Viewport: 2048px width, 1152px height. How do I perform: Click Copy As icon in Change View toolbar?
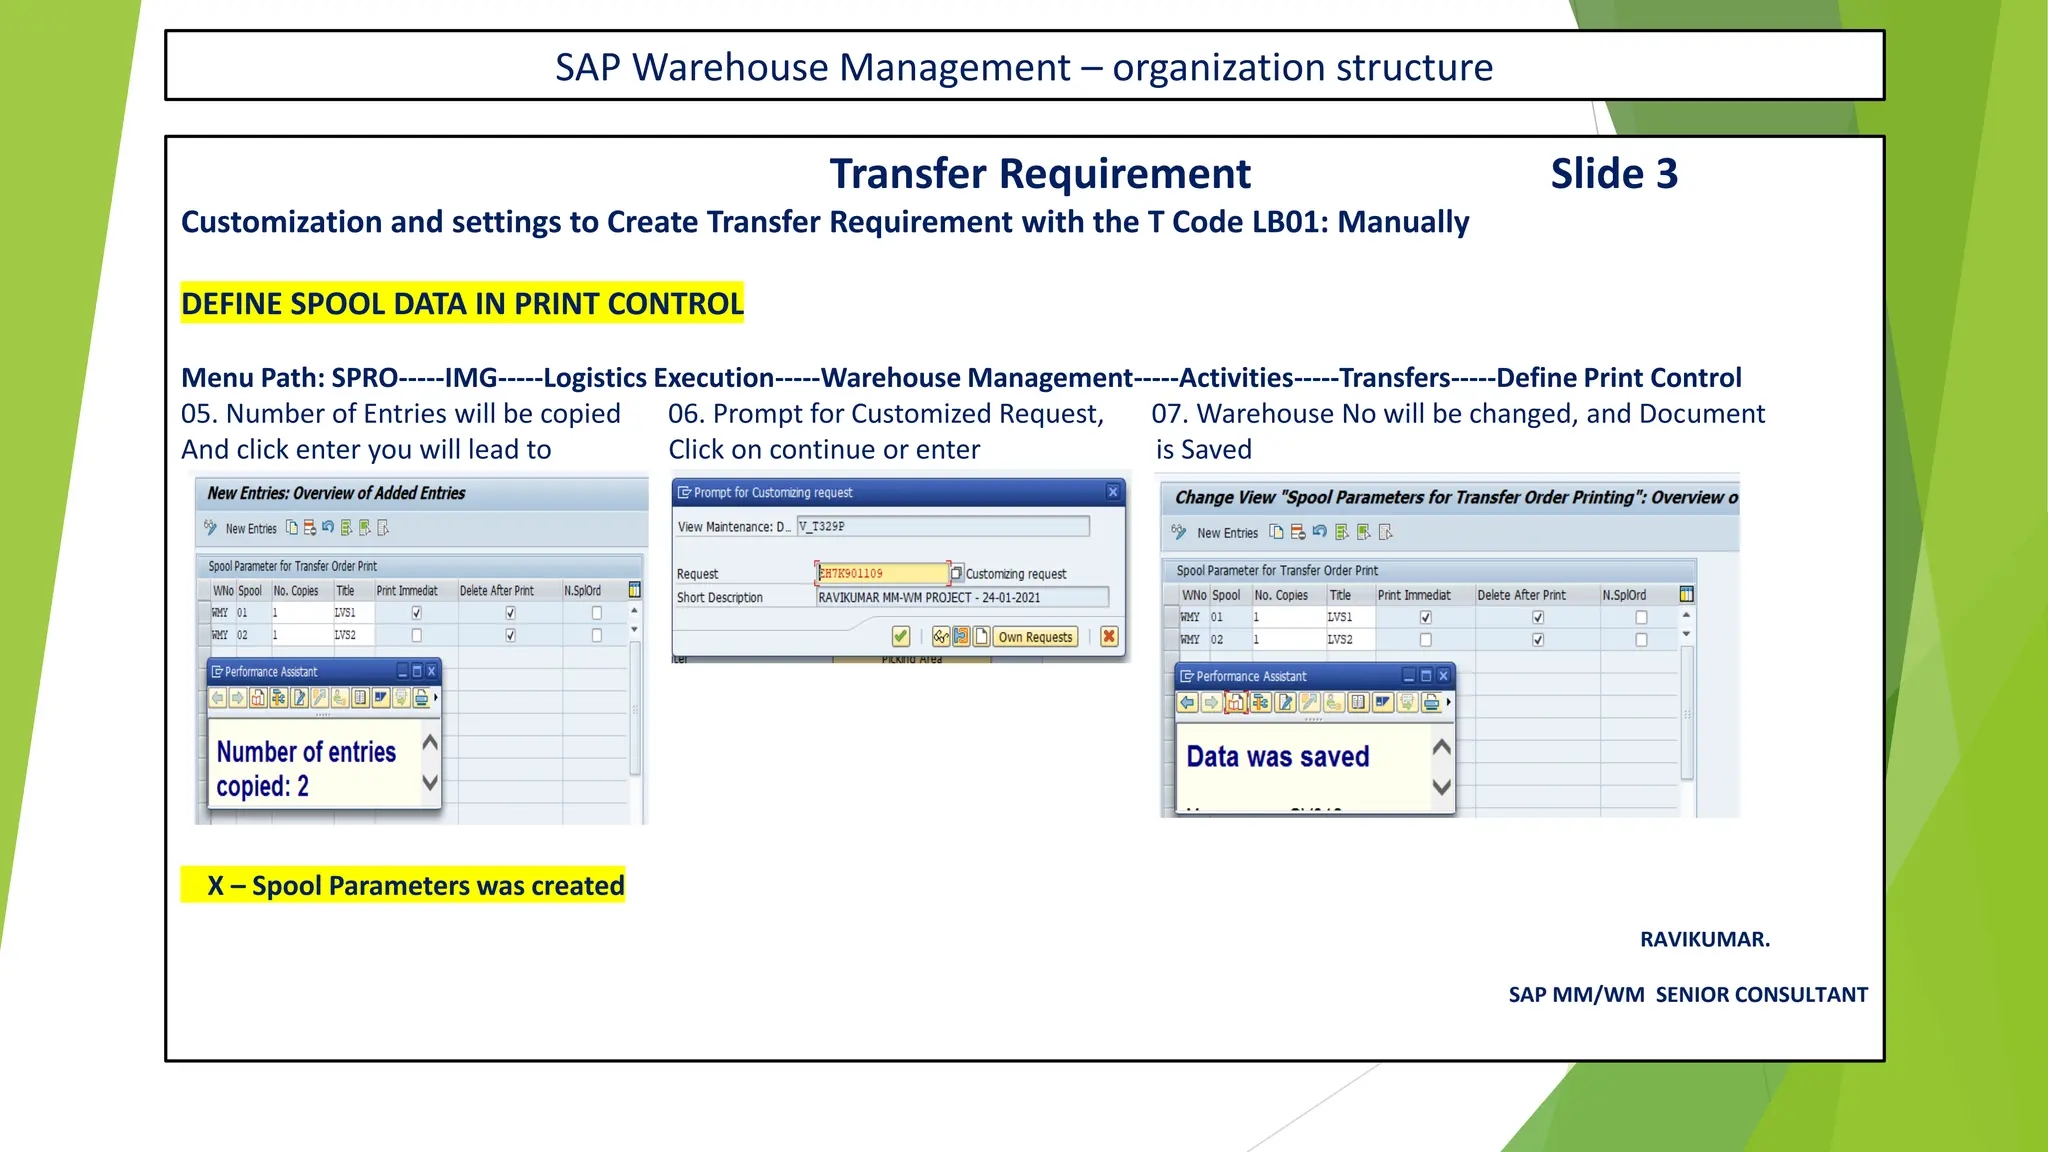(1276, 532)
